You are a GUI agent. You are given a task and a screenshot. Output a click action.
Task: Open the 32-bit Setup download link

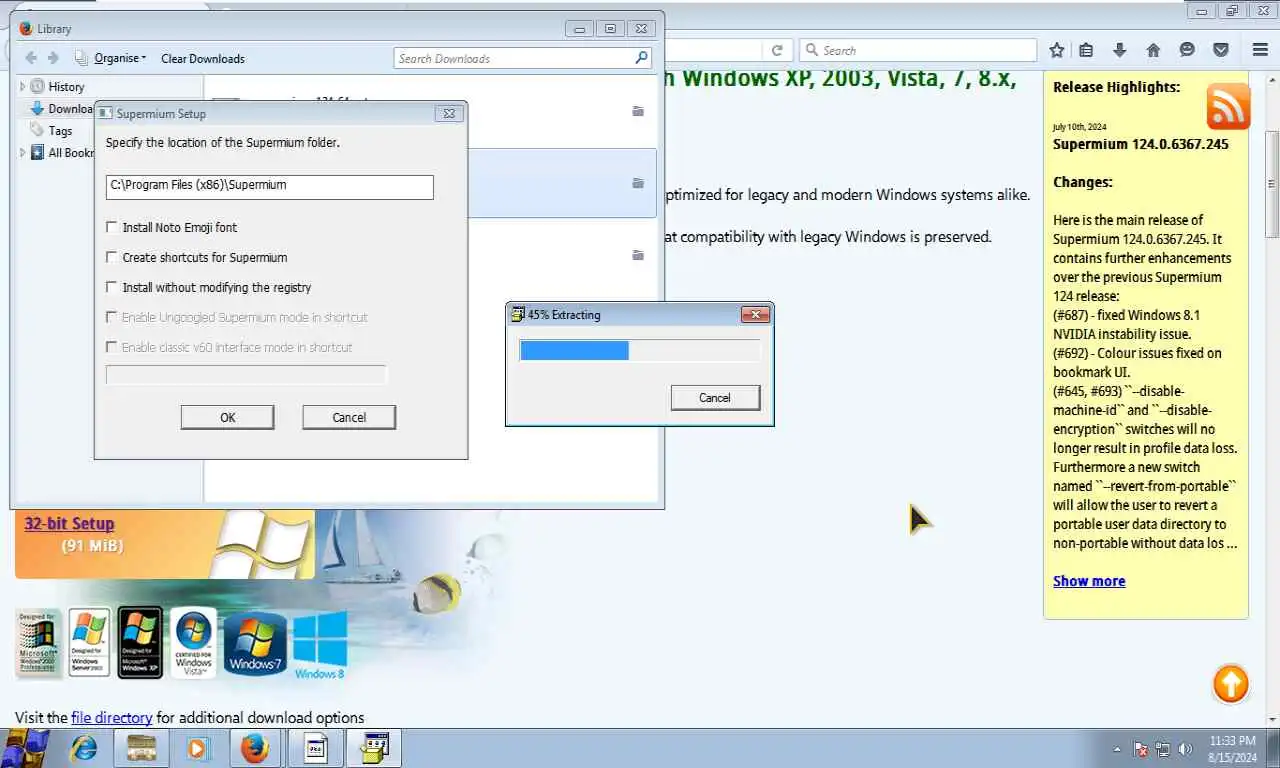69,523
